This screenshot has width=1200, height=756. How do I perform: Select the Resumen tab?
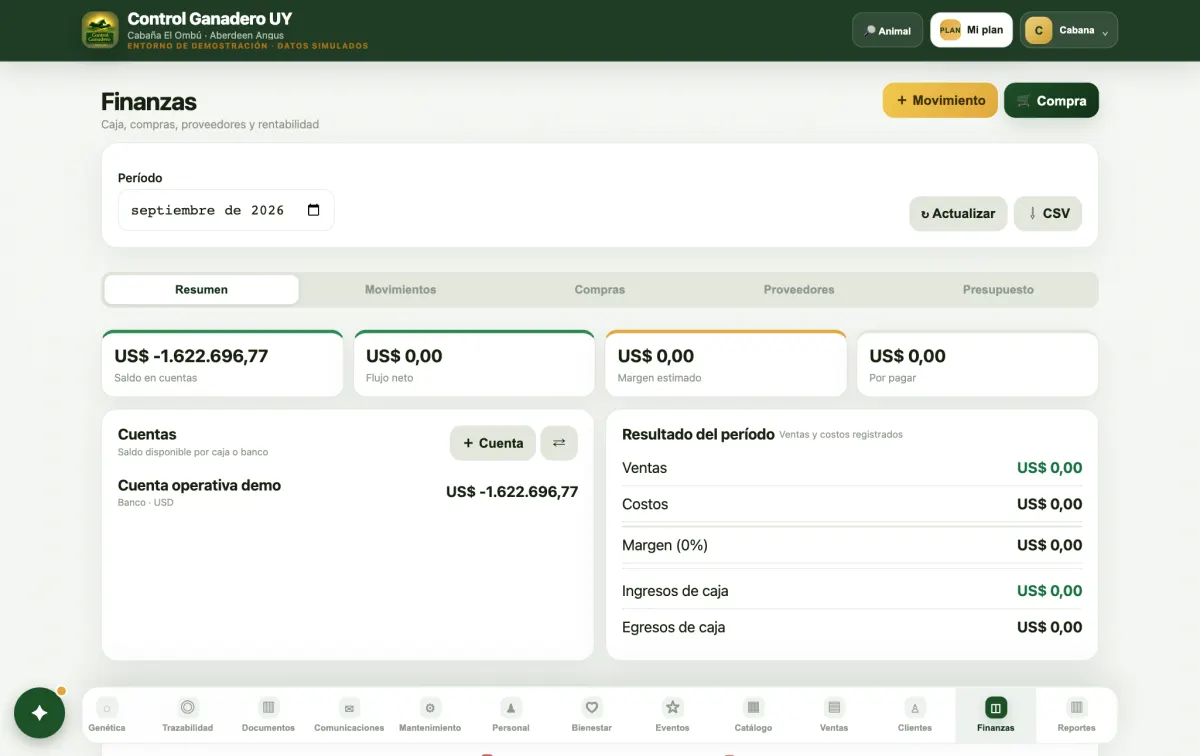(x=201, y=290)
